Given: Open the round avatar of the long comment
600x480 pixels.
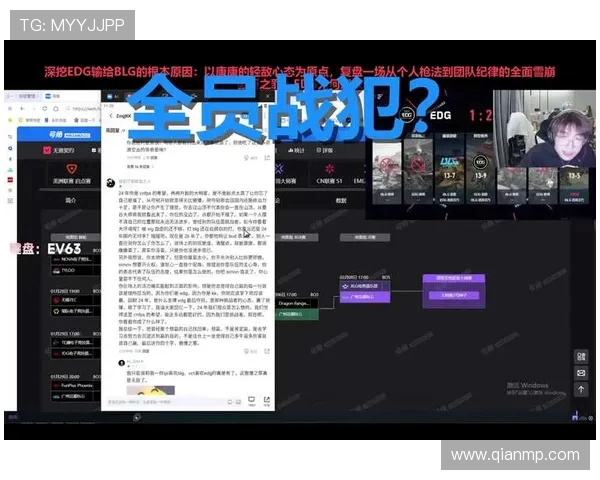Looking at the screenshot, I should tap(111, 183).
